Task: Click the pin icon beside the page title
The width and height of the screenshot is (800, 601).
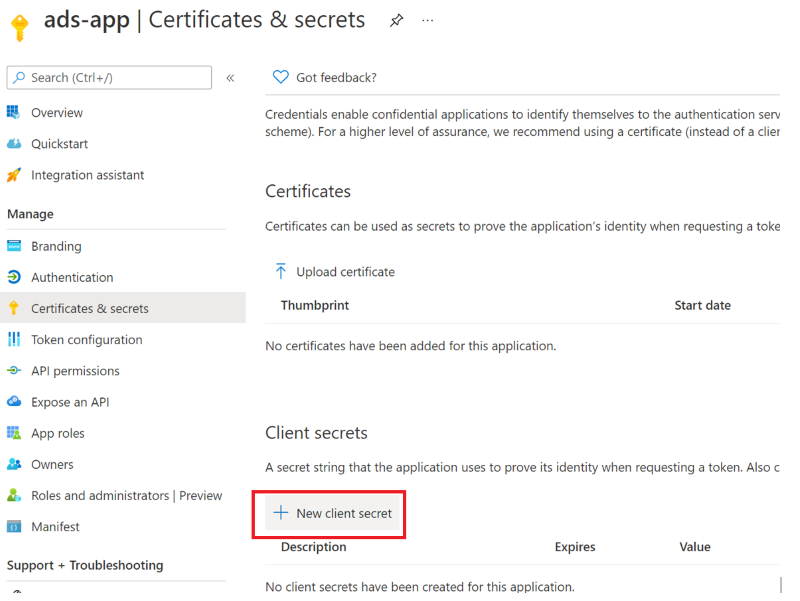Action: (x=396, y=20)
